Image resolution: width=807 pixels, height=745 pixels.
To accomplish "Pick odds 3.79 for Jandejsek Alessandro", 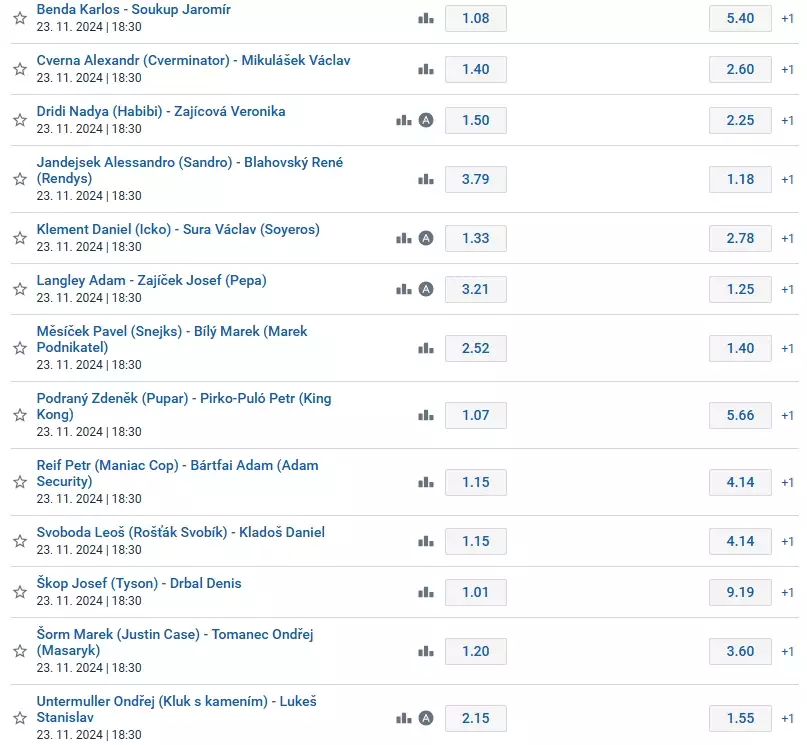I will pyautogui.click(x=475, y=179).
